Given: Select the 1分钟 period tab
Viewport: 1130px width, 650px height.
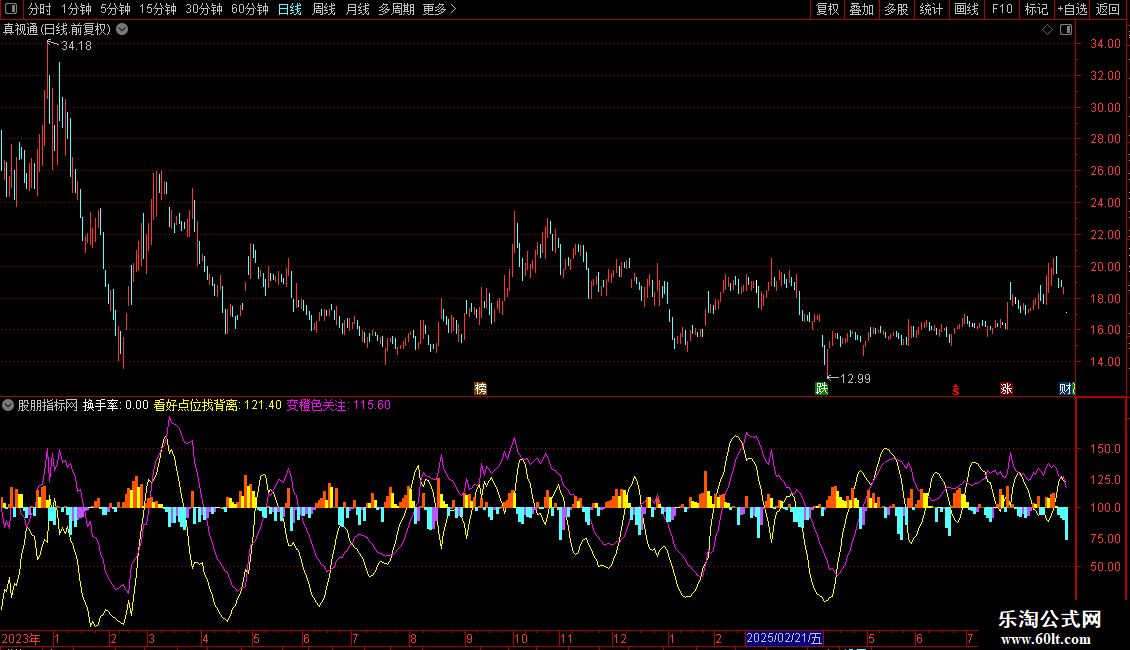Looking at the screenshot, I should click(76, 9).
